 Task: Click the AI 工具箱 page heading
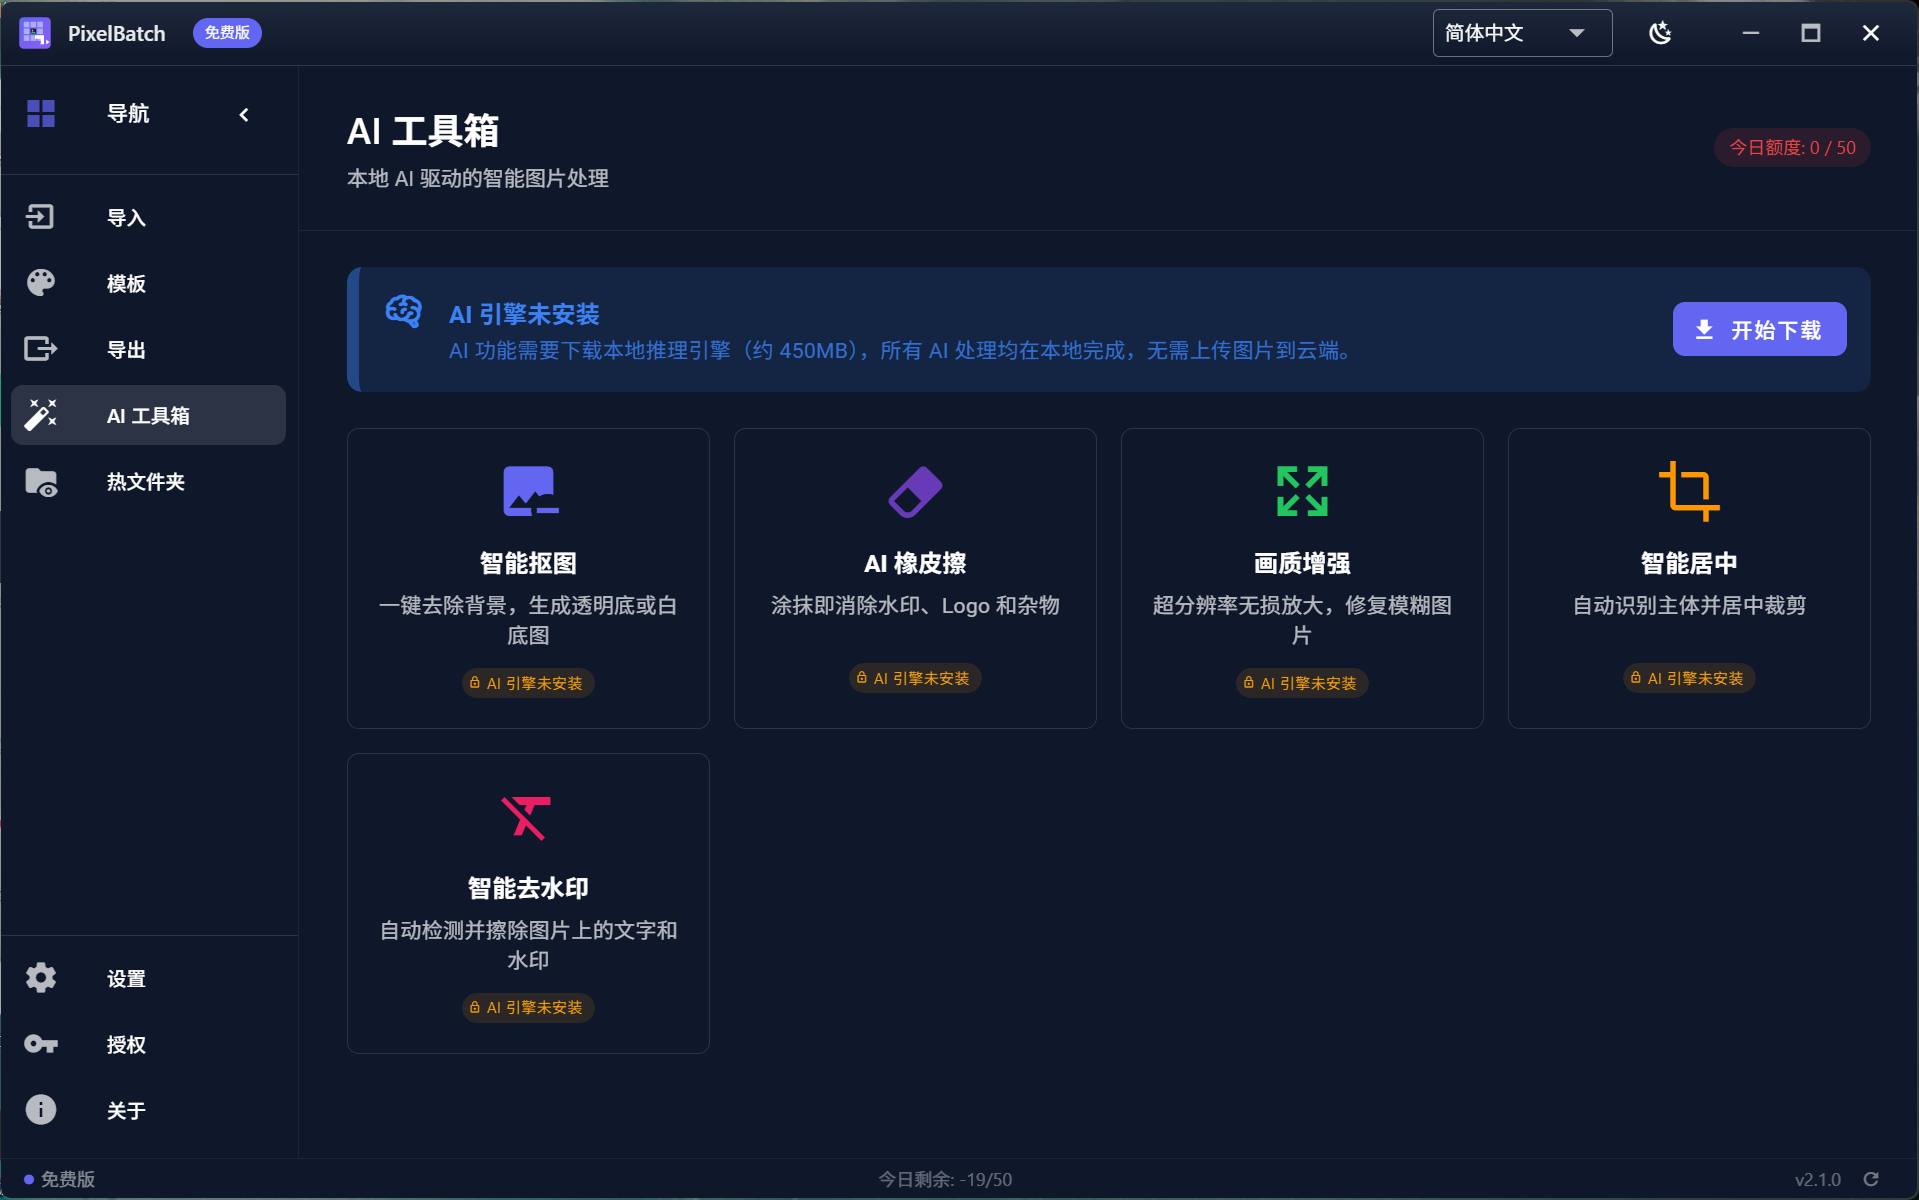click(423, 131)
